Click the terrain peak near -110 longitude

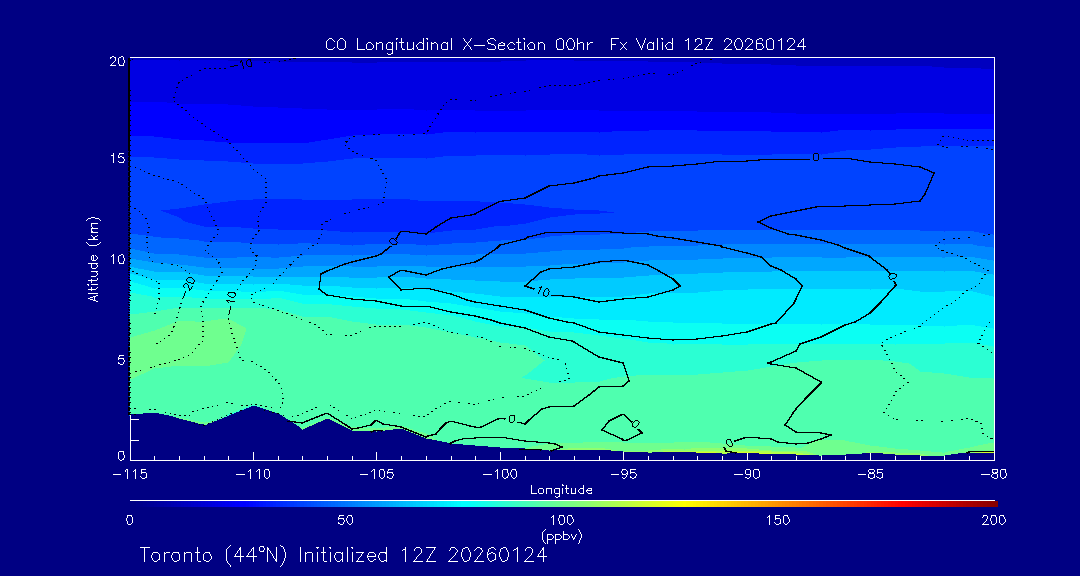click(x=256, y=408)
